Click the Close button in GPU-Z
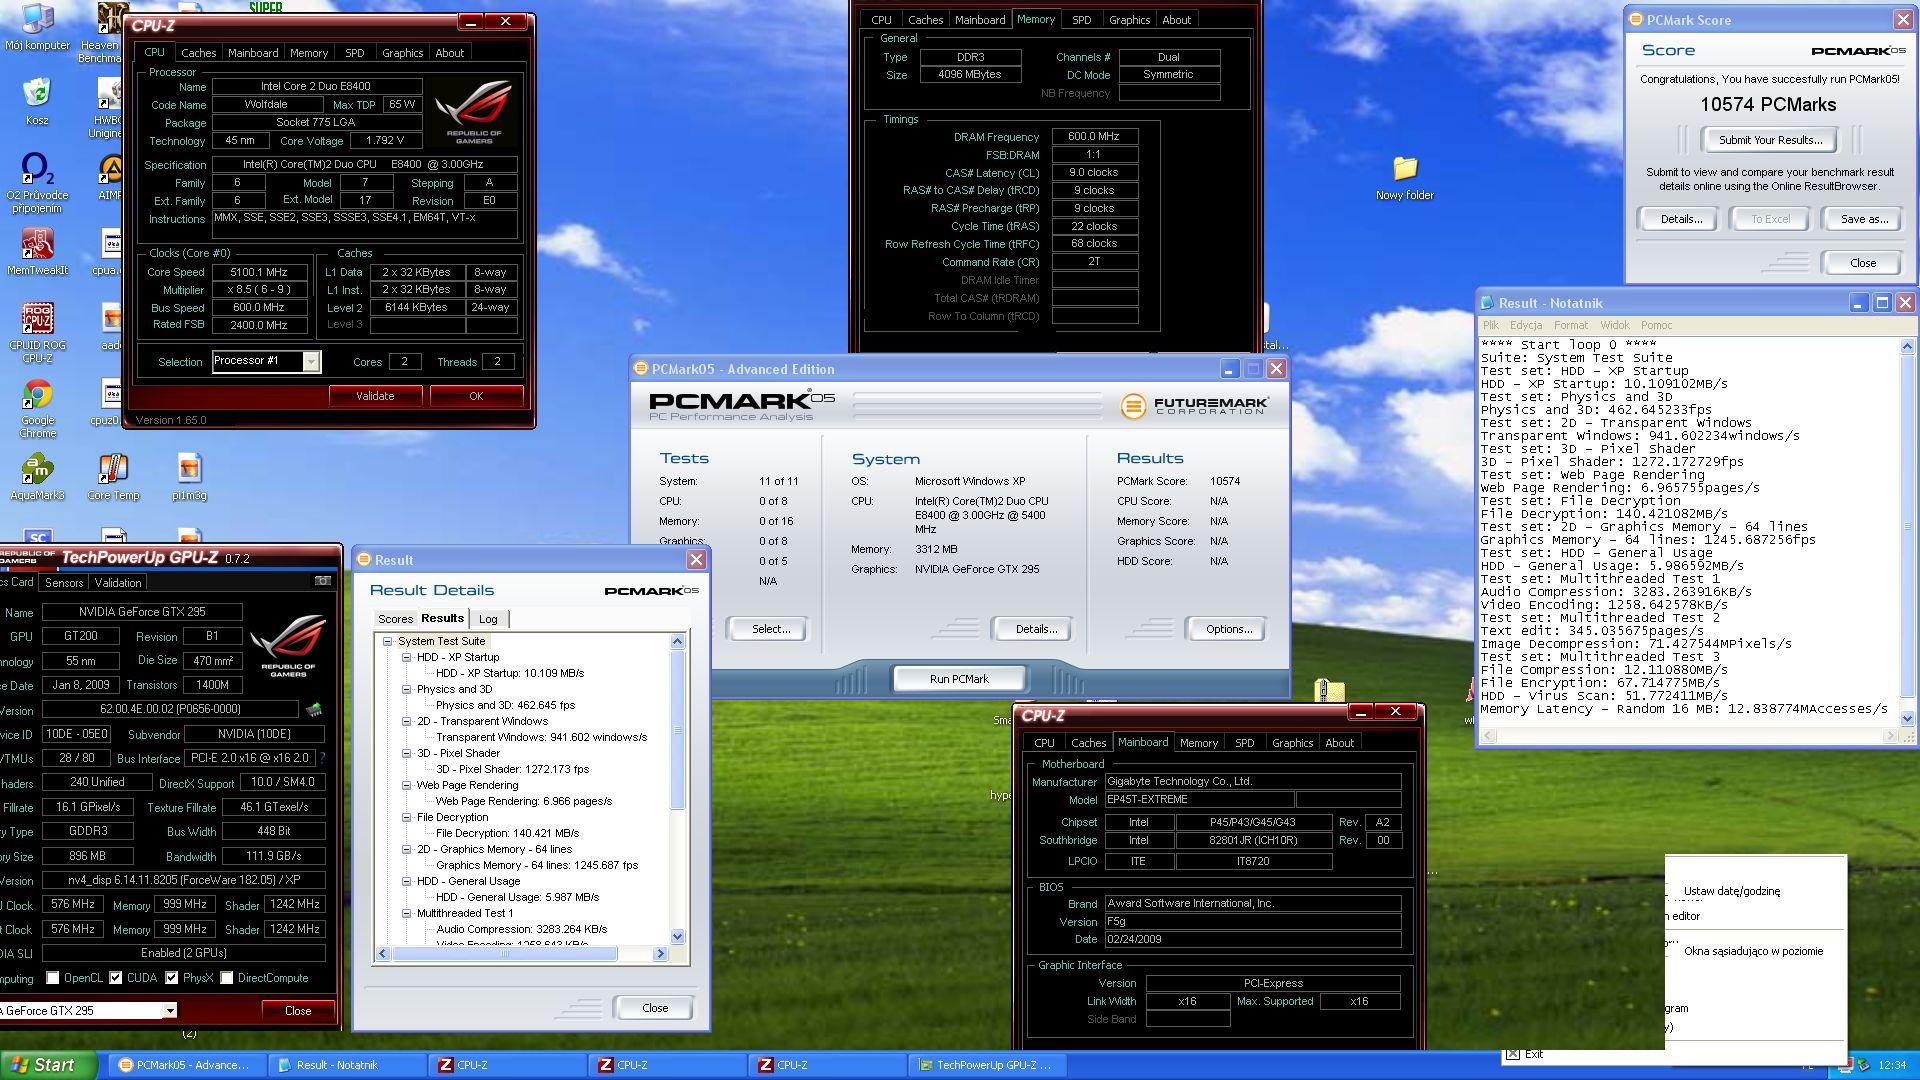Image resolution: width=1920 pixels, height=1080 pixels. 298,1011
